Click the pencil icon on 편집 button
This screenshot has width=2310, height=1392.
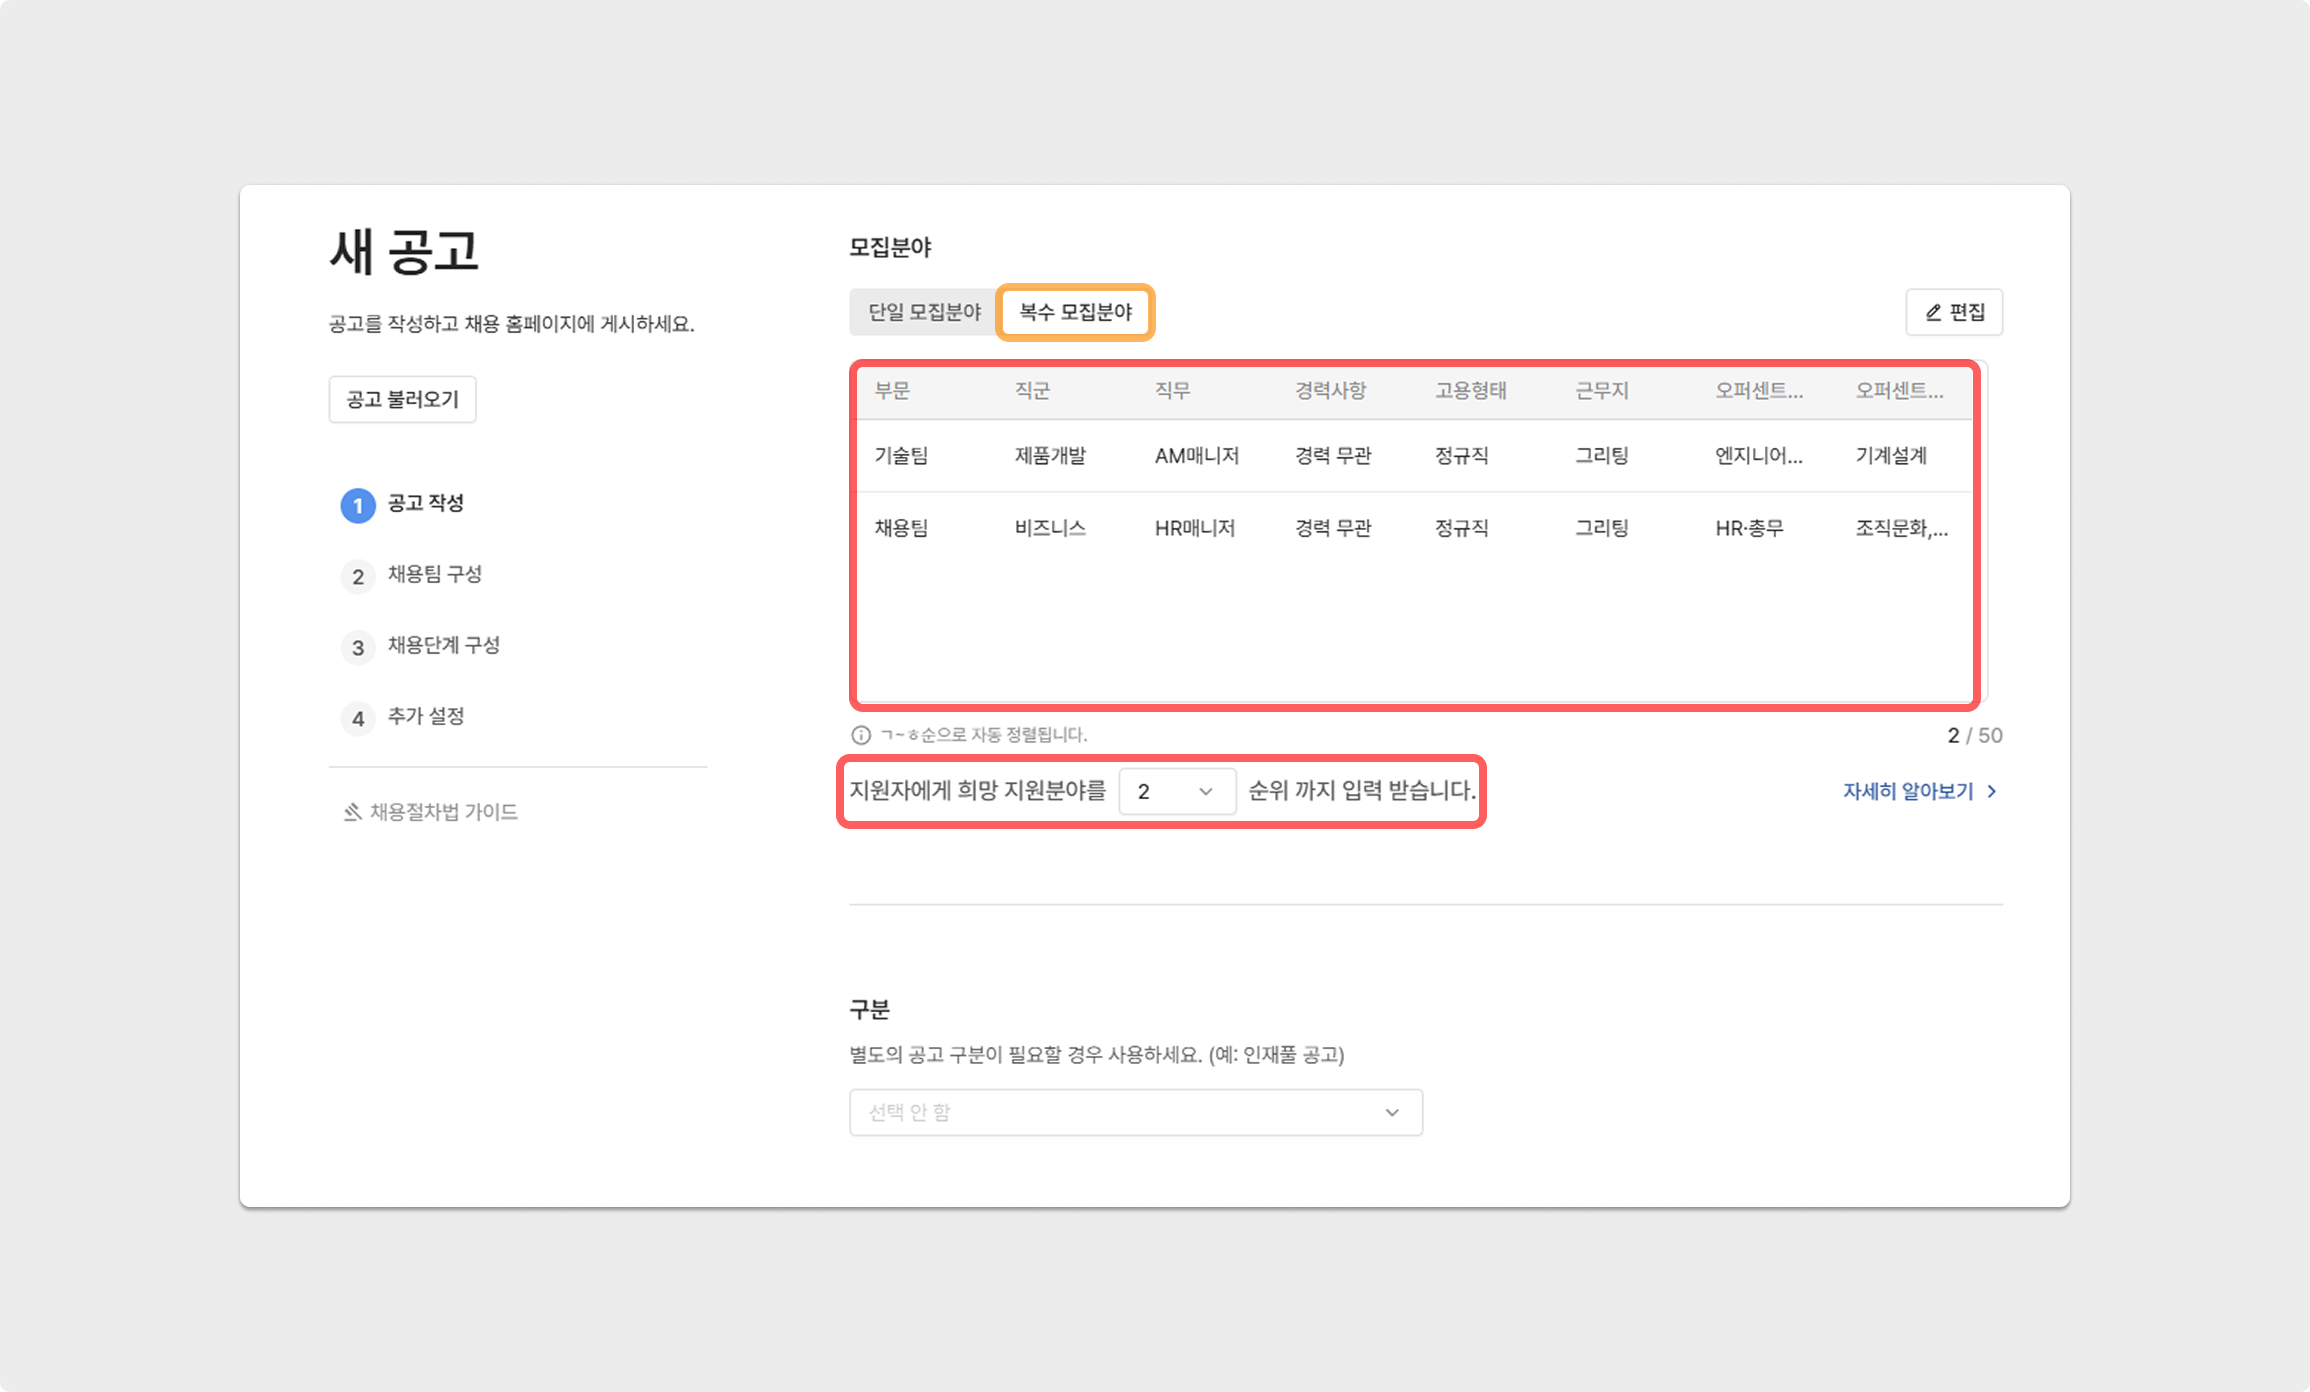[1933, 313]
